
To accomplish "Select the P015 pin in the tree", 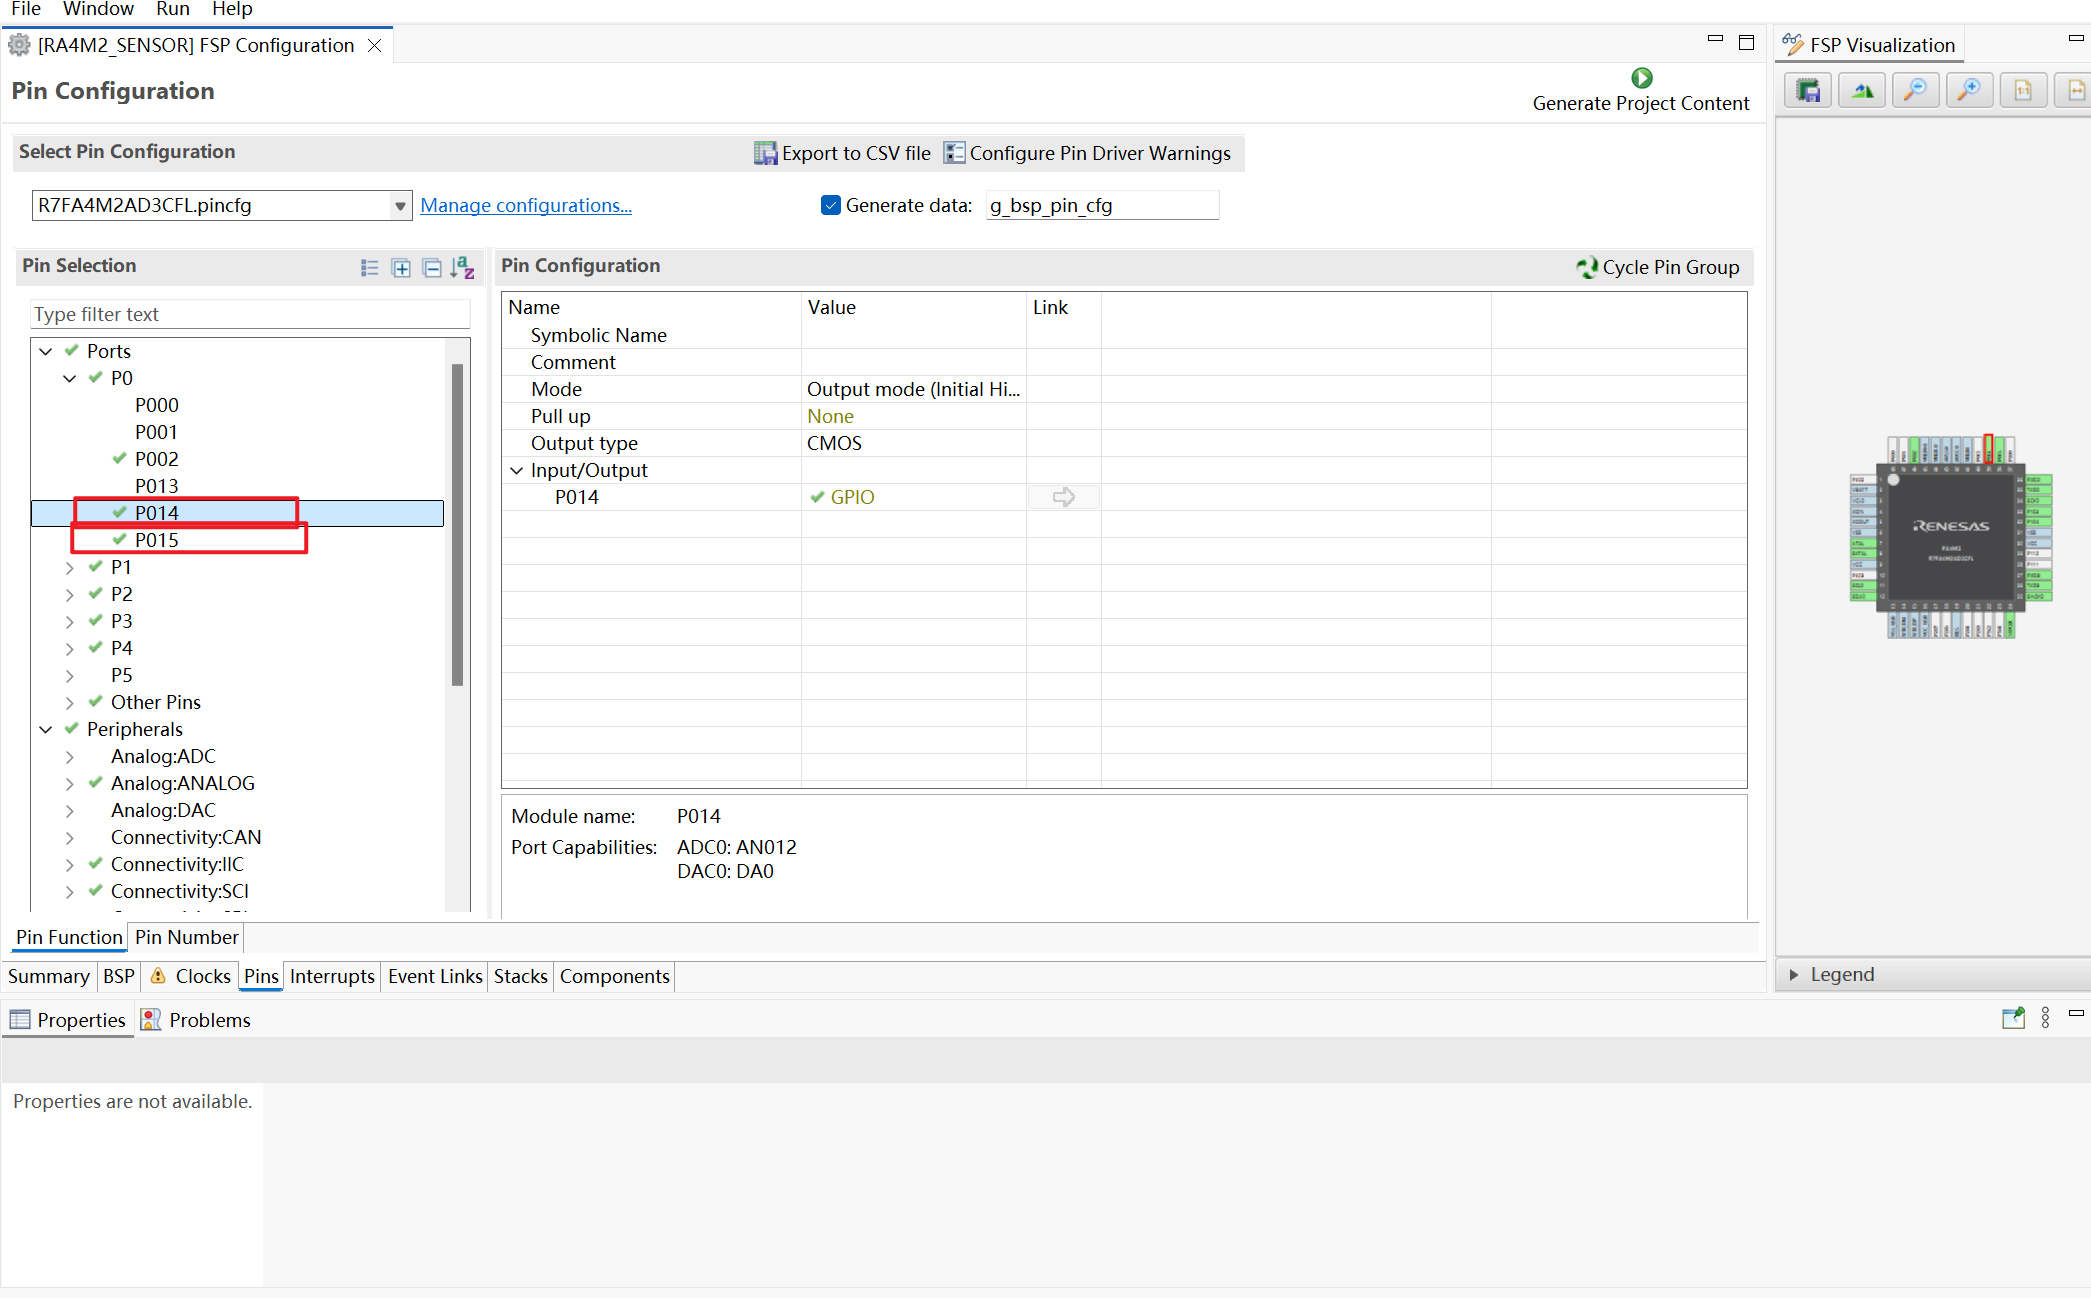I will (x=157, y=540).
